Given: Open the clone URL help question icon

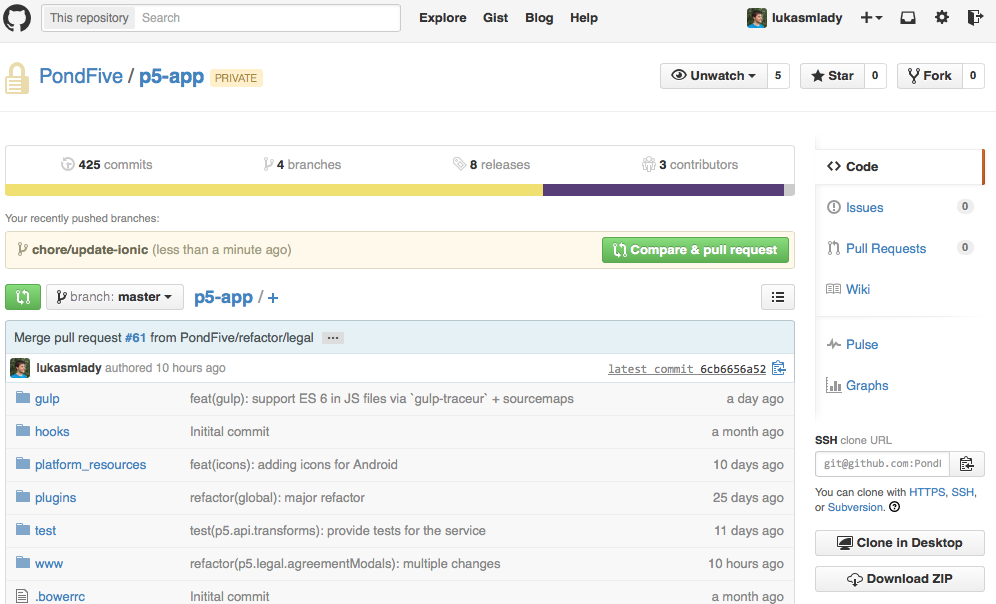Looking at the screenshot, I should coord(894,507).
